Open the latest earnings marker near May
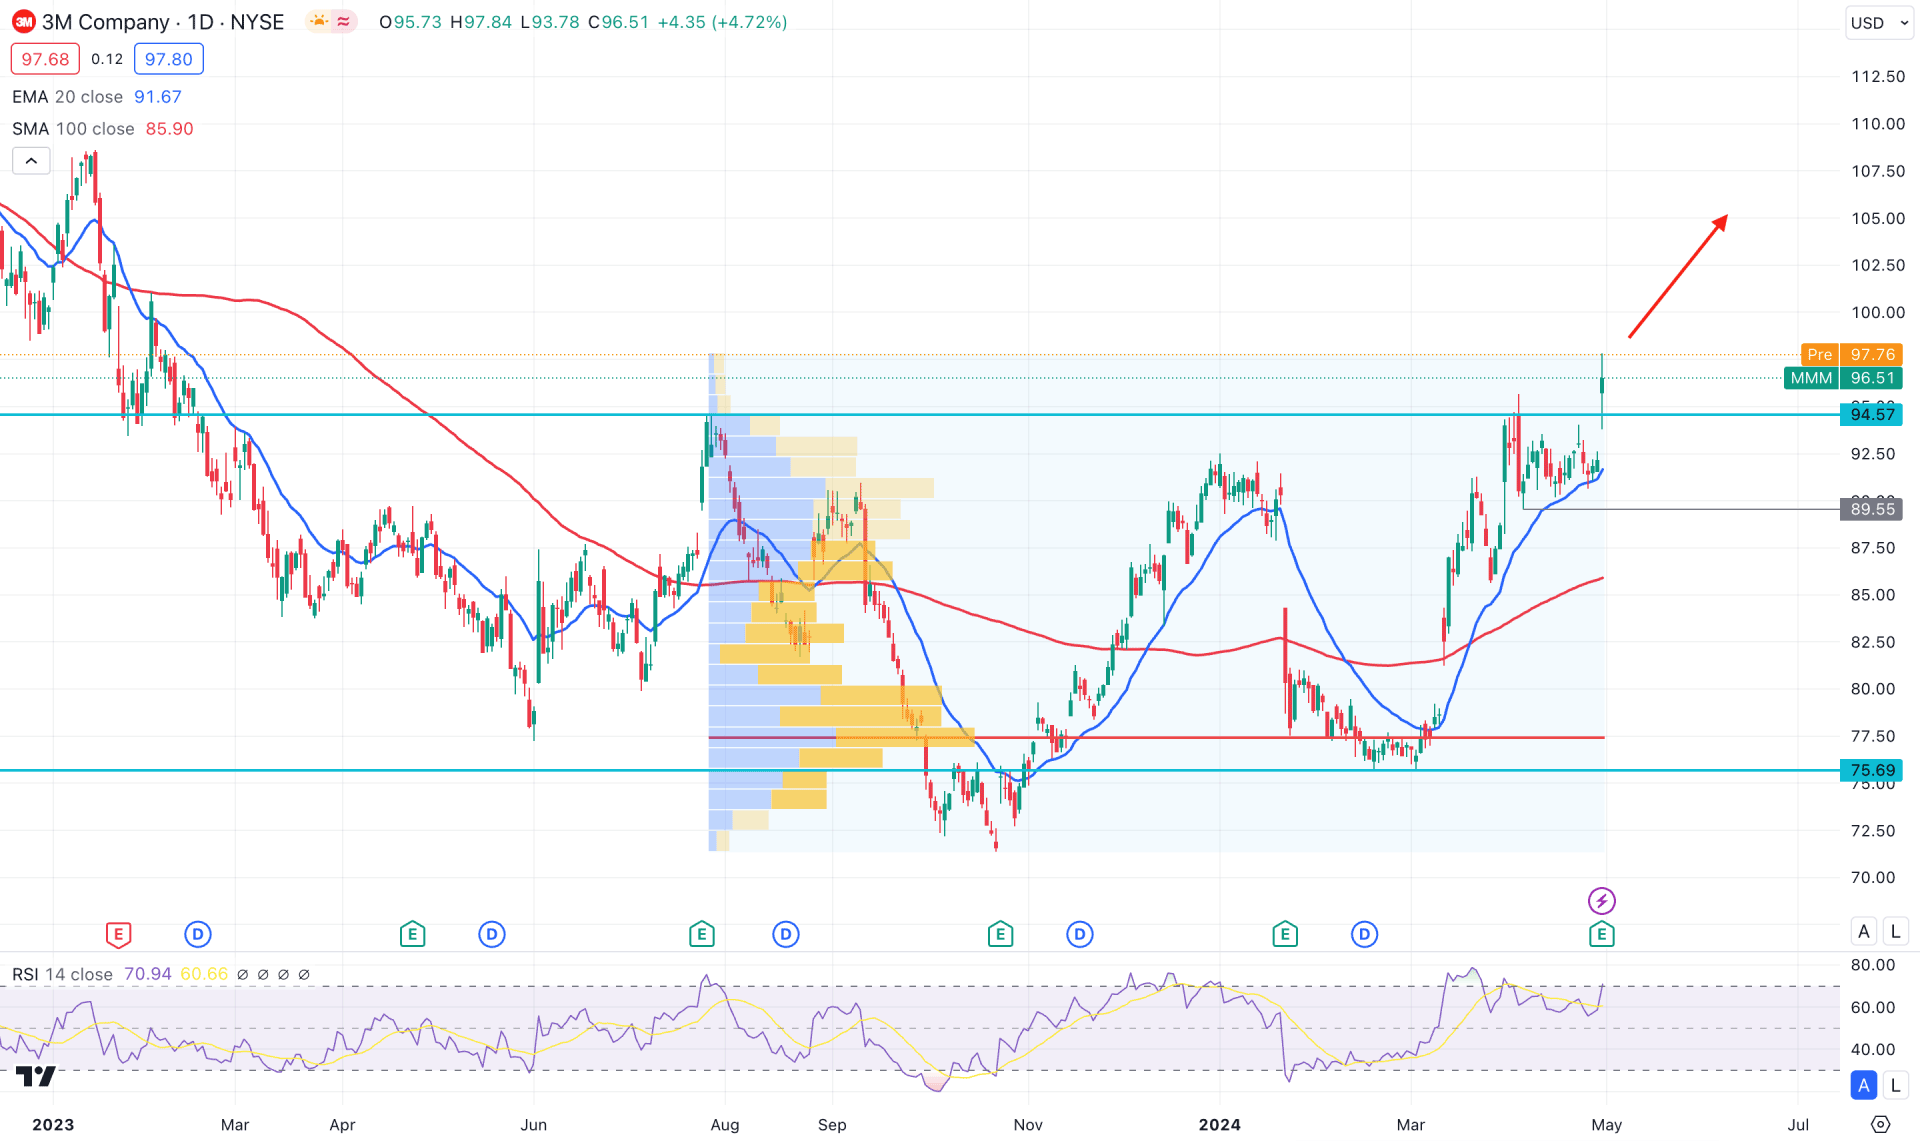 pos(1602,935)
